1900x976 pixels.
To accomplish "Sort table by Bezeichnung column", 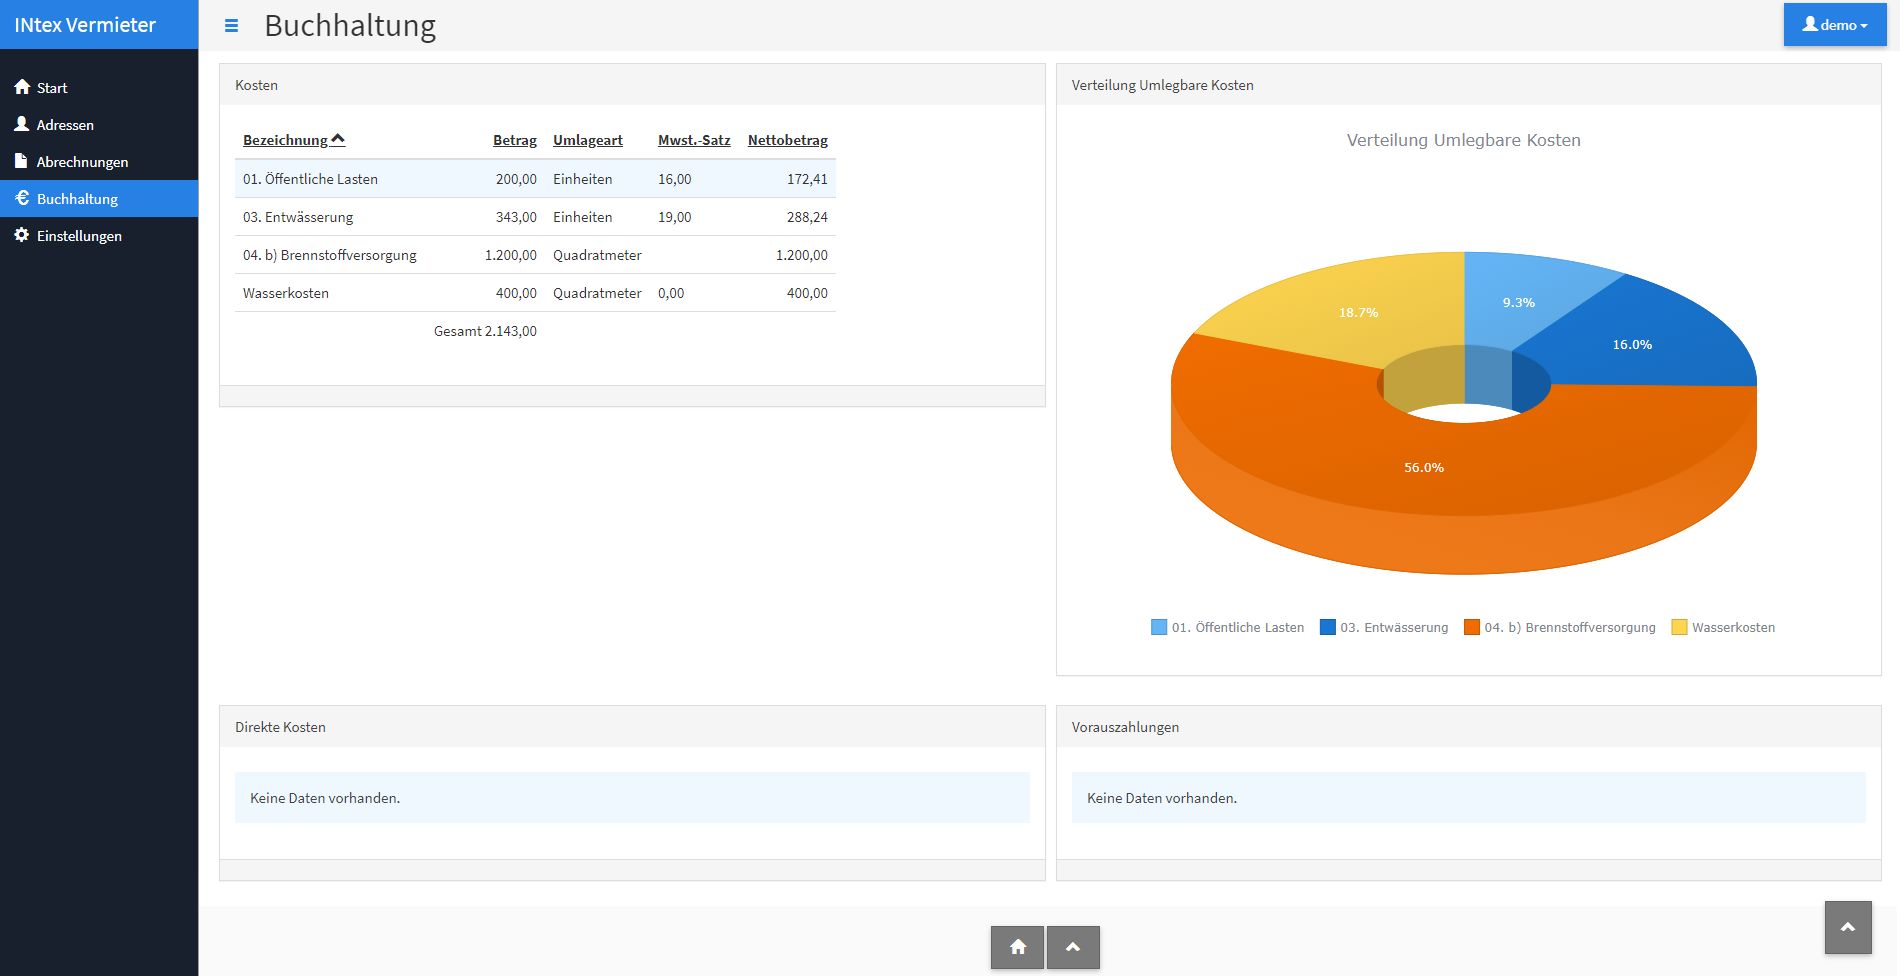I will coord(285,140).
